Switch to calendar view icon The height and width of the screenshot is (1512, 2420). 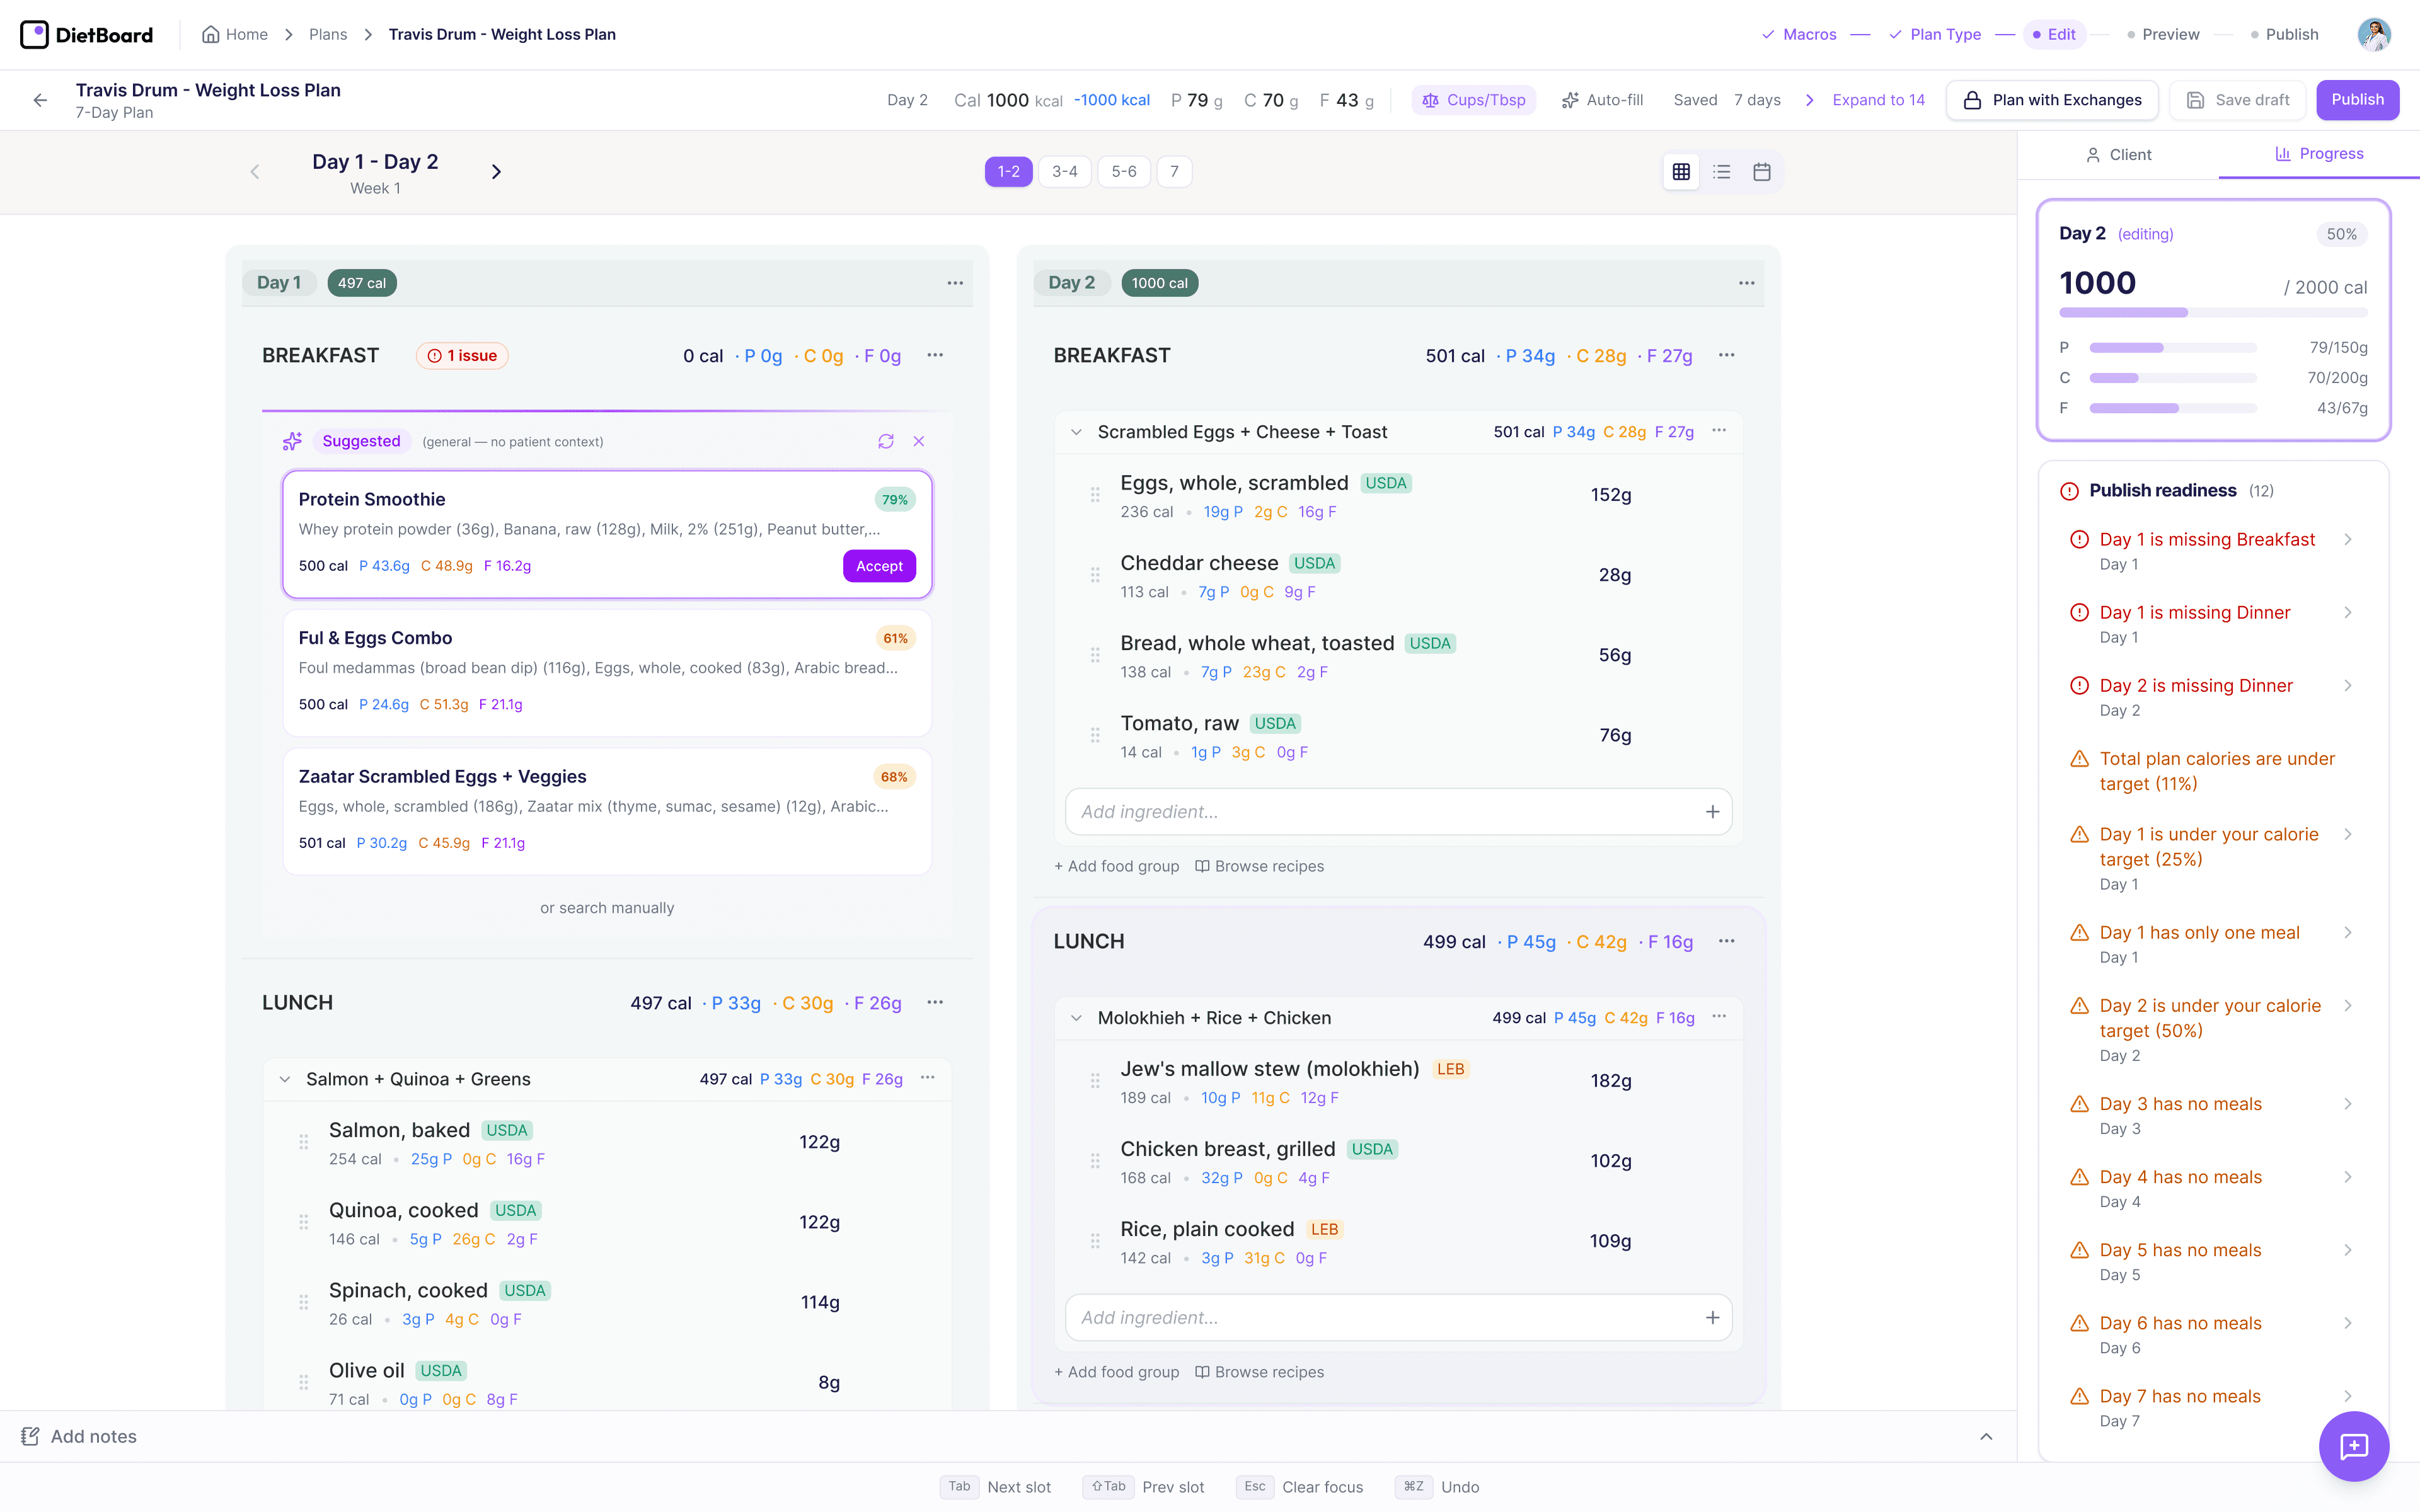point(1762,172)
